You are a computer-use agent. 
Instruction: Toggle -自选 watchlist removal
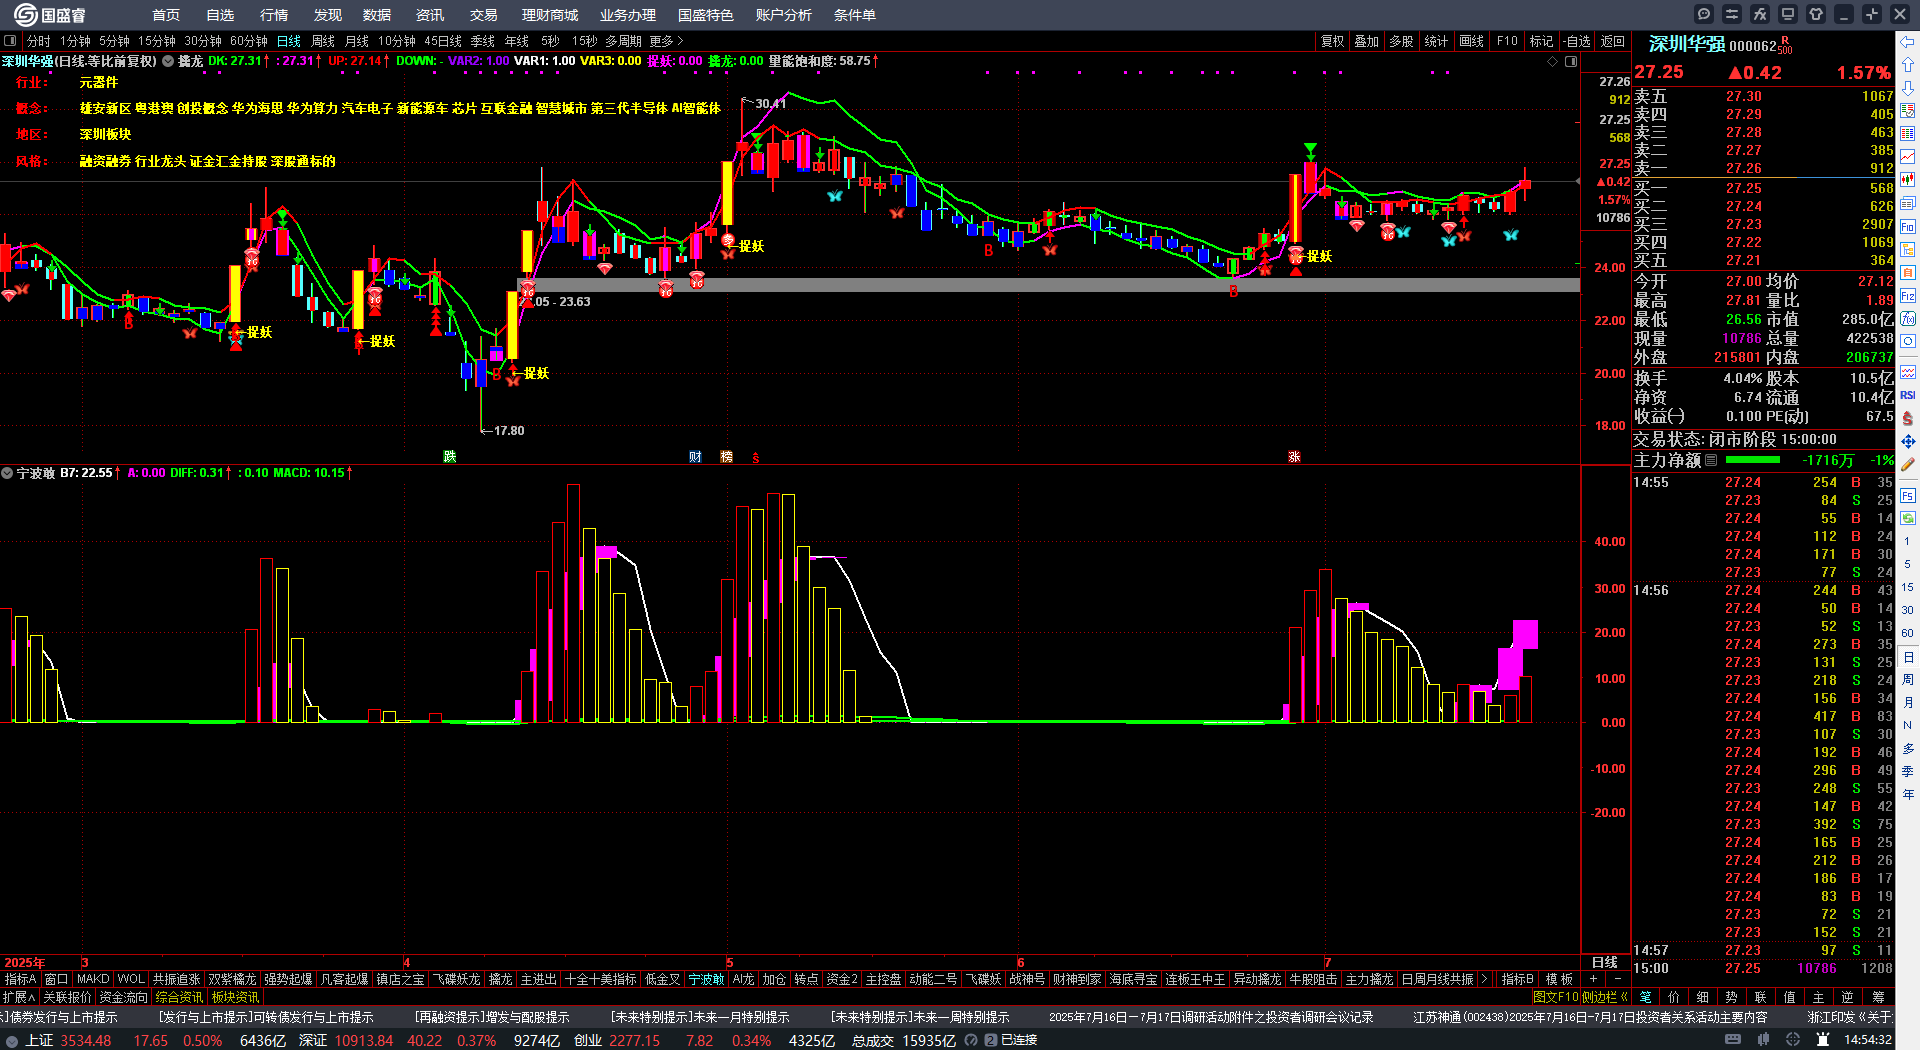(x=1577, y=41)
